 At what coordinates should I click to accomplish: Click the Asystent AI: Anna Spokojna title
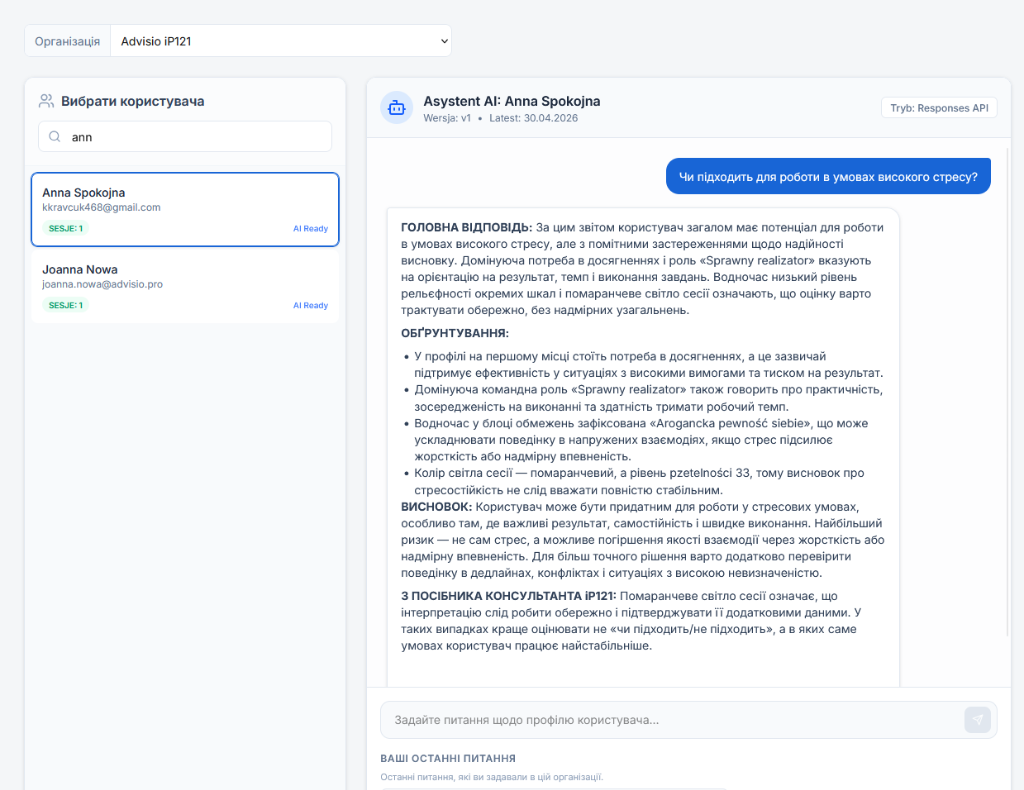click(x=511, y=101)
